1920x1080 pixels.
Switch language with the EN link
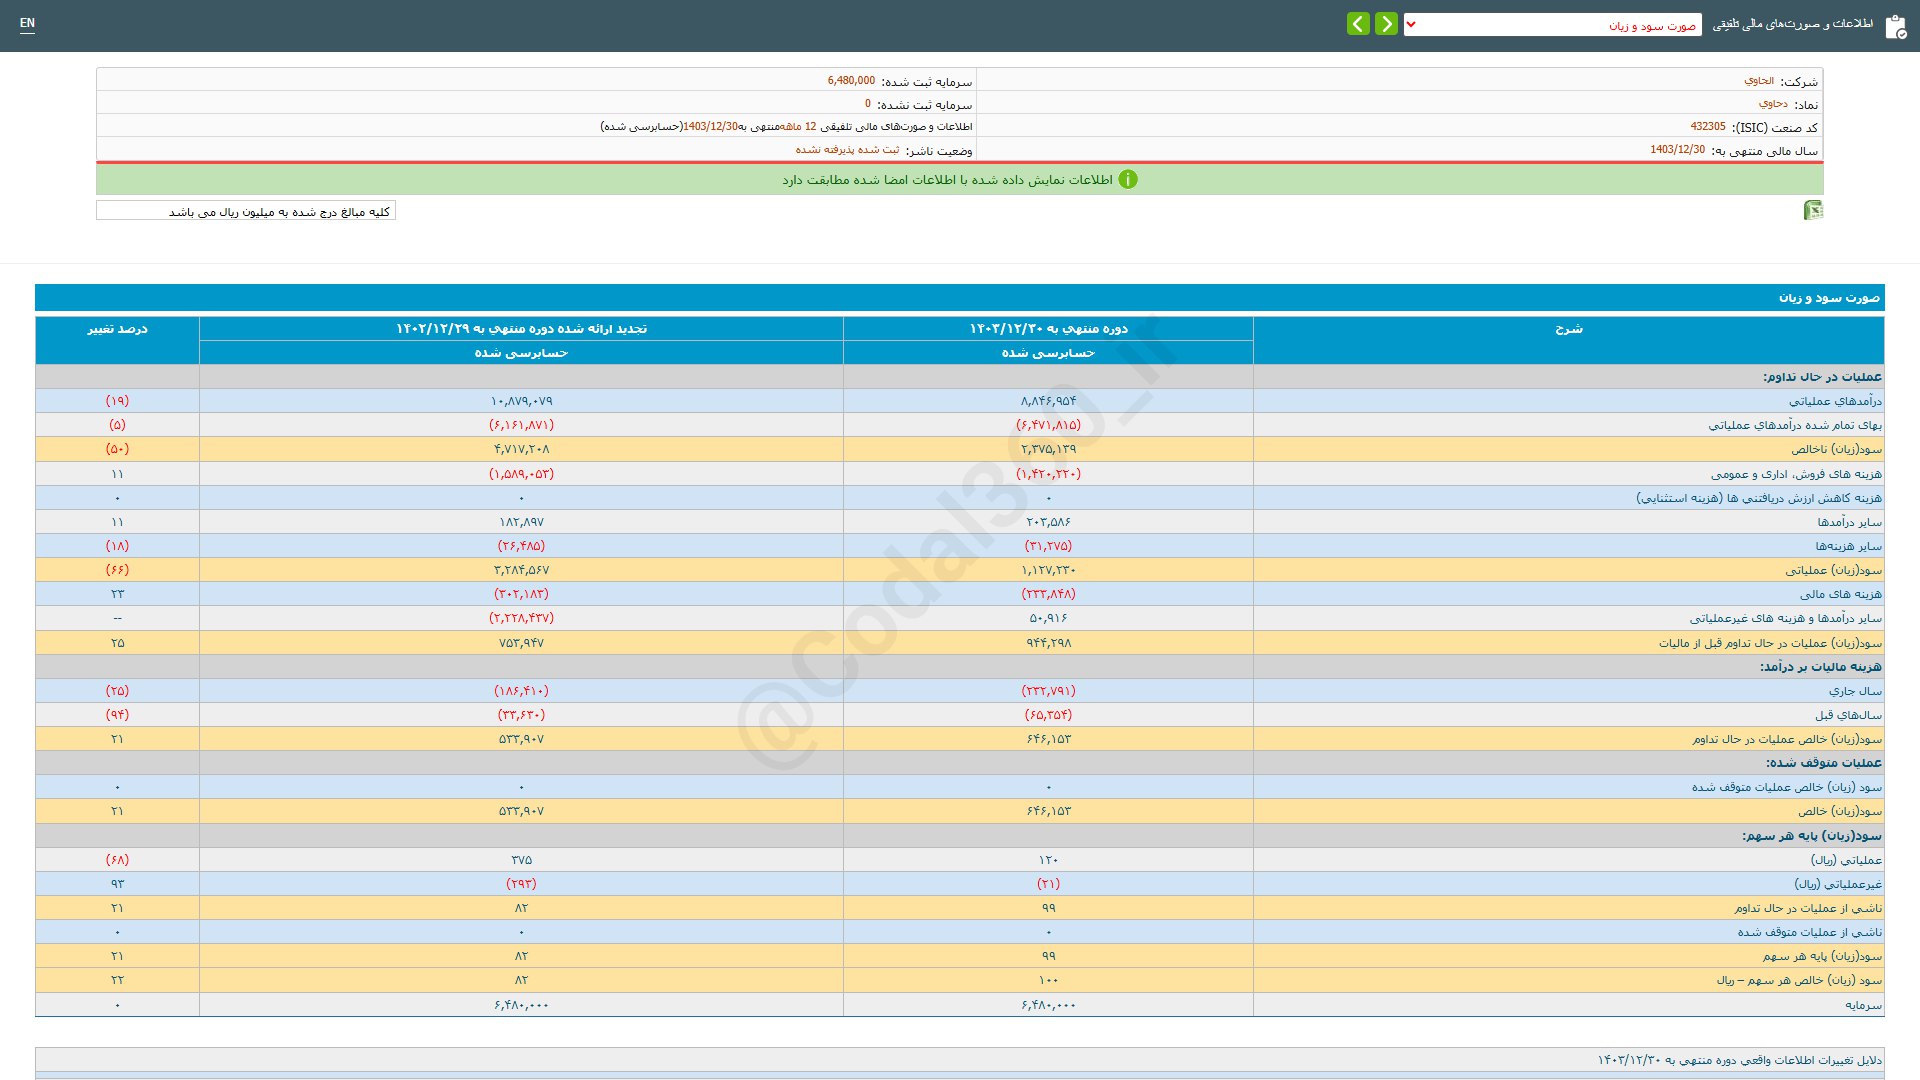[x=27, y=23]
